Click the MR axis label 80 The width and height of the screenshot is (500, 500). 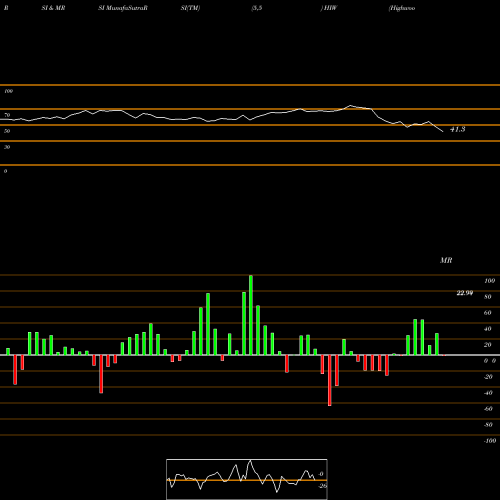tap(488, 297)
